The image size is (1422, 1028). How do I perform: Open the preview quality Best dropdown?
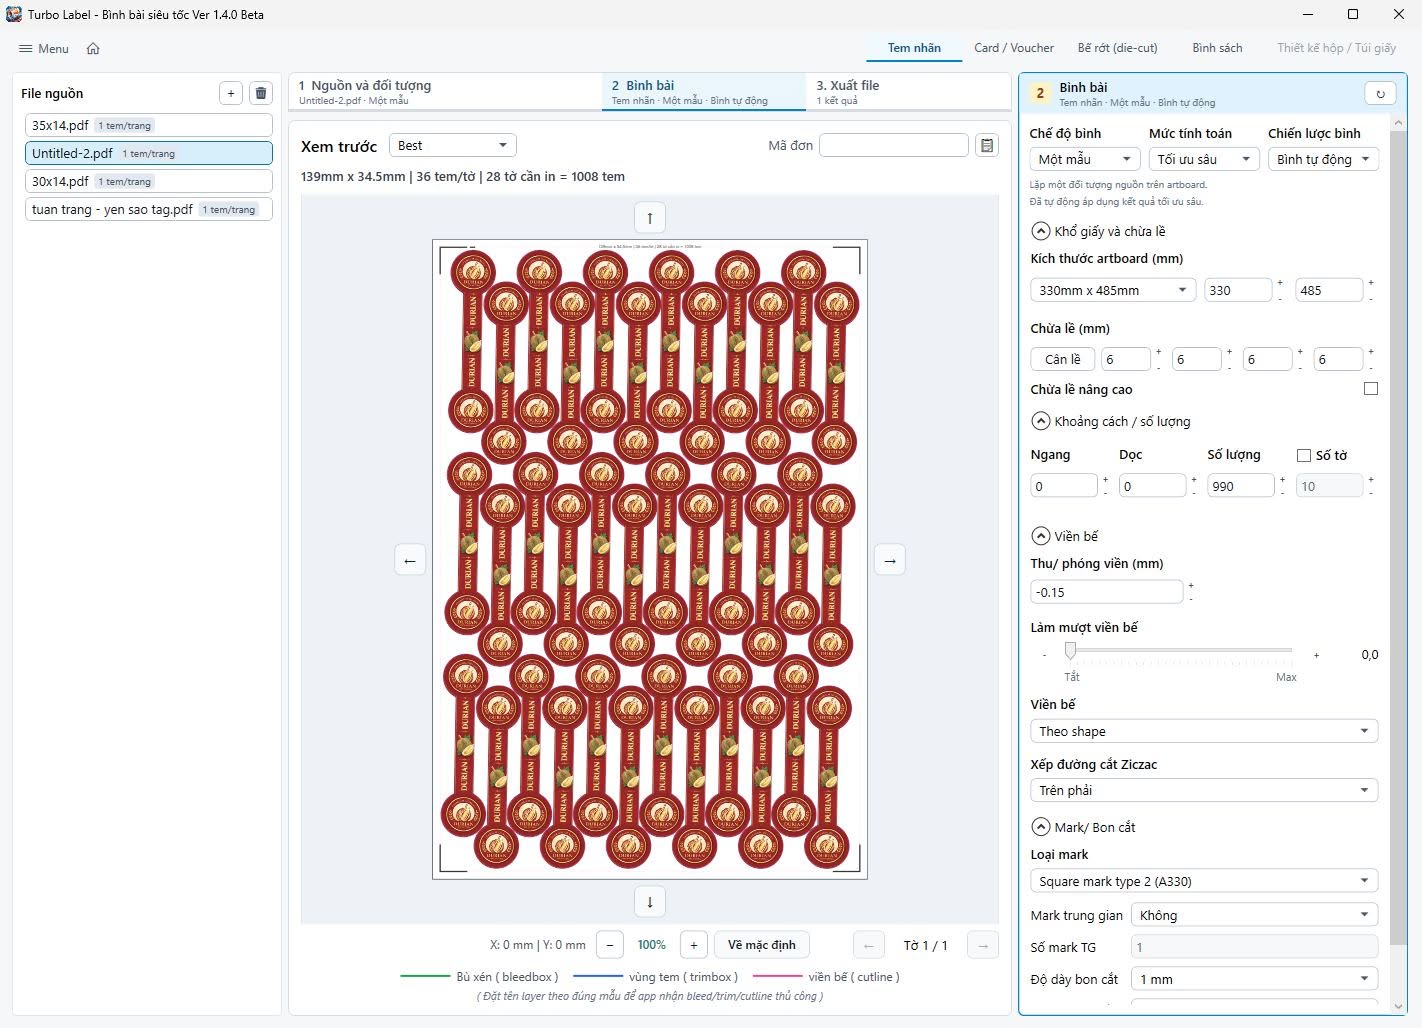[x=453, y=146]
